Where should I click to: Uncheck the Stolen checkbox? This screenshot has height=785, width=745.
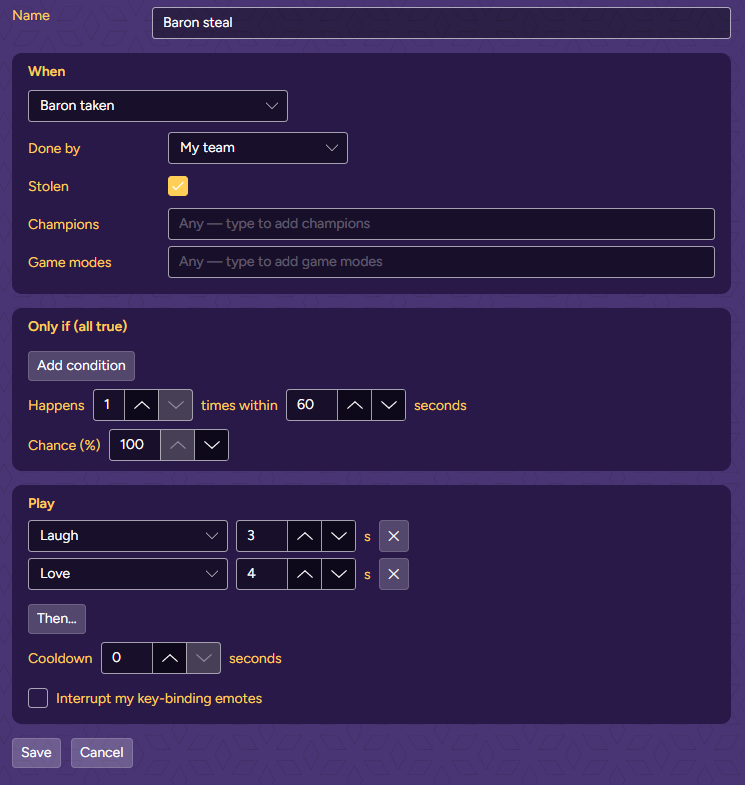[x=178, y=186]
